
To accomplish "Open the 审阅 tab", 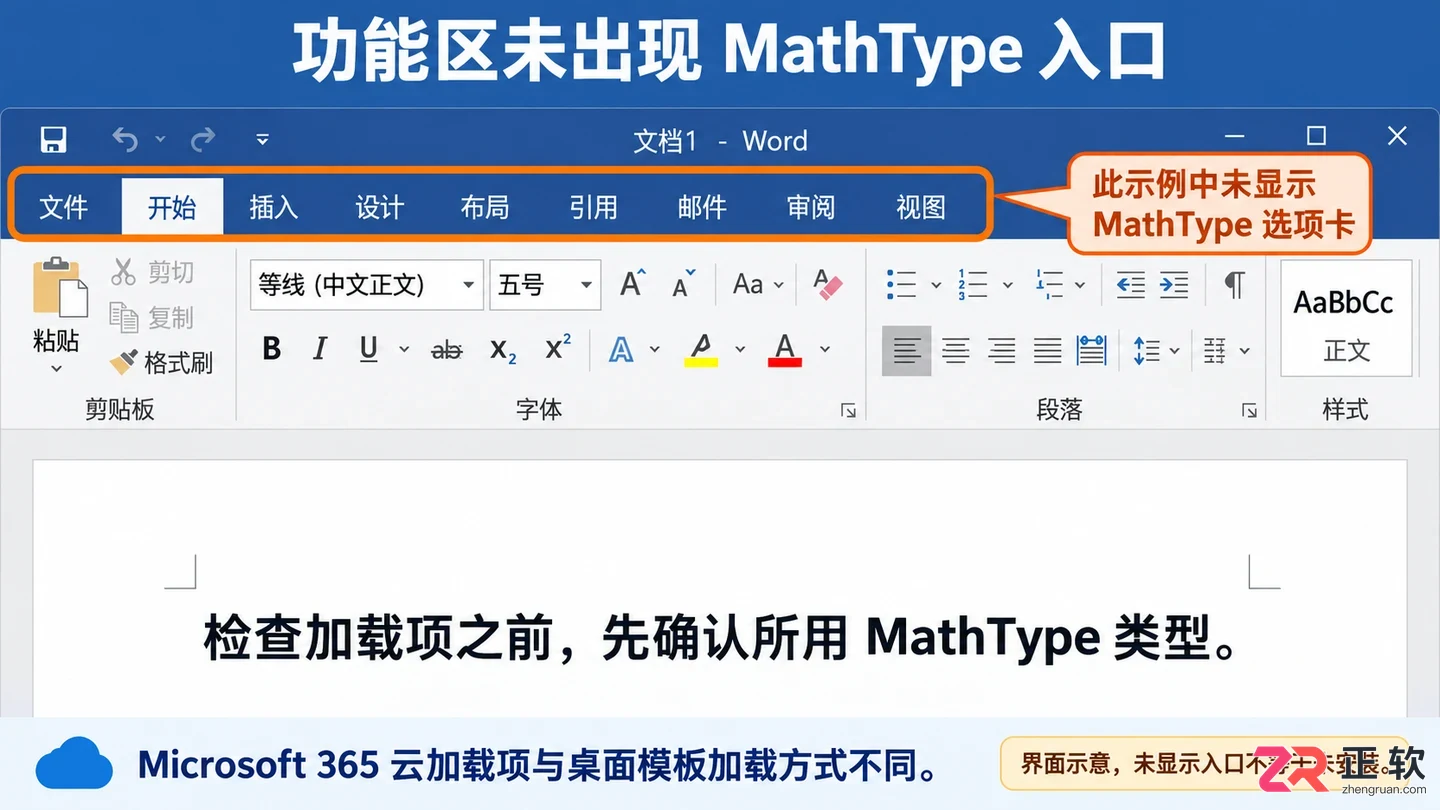I will click(811, 207).
